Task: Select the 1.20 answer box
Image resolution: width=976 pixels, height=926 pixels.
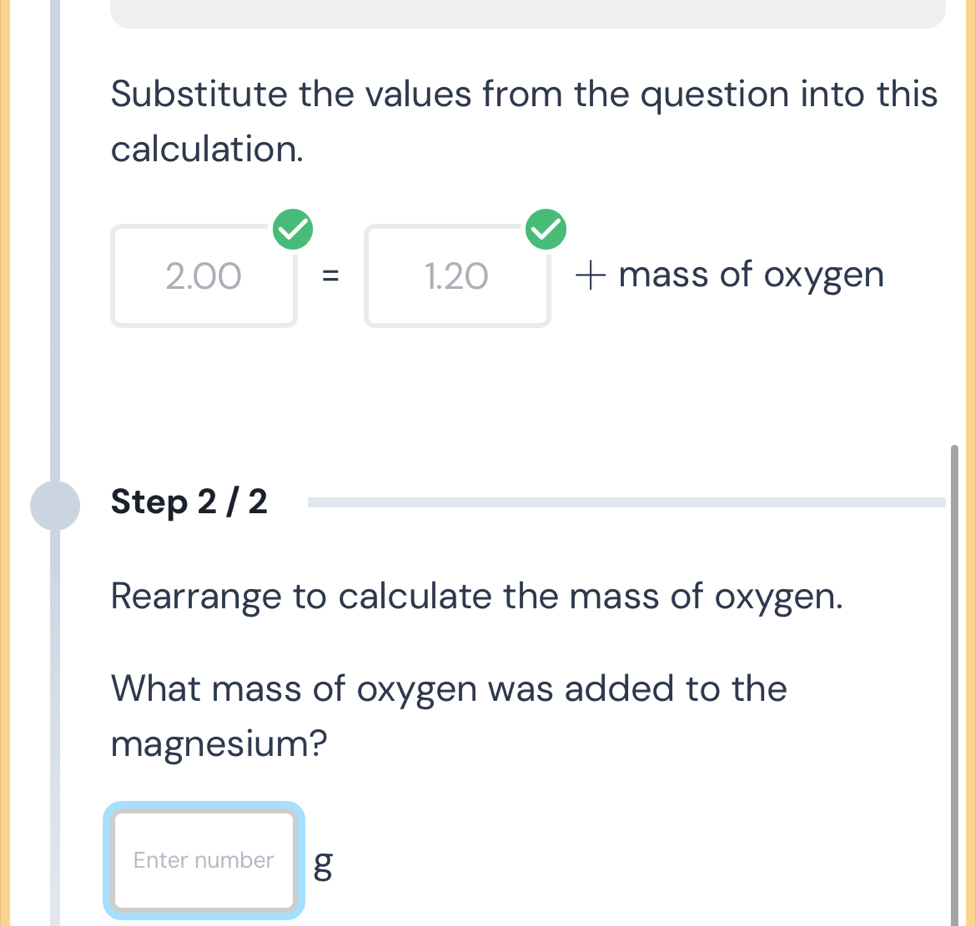Action: (x=457, y=276)
